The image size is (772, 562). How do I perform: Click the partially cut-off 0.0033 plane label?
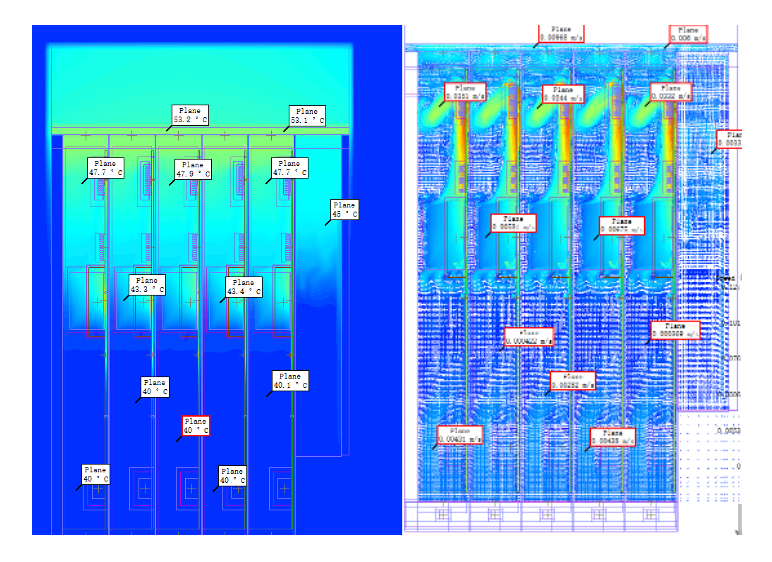click(731, 139)
